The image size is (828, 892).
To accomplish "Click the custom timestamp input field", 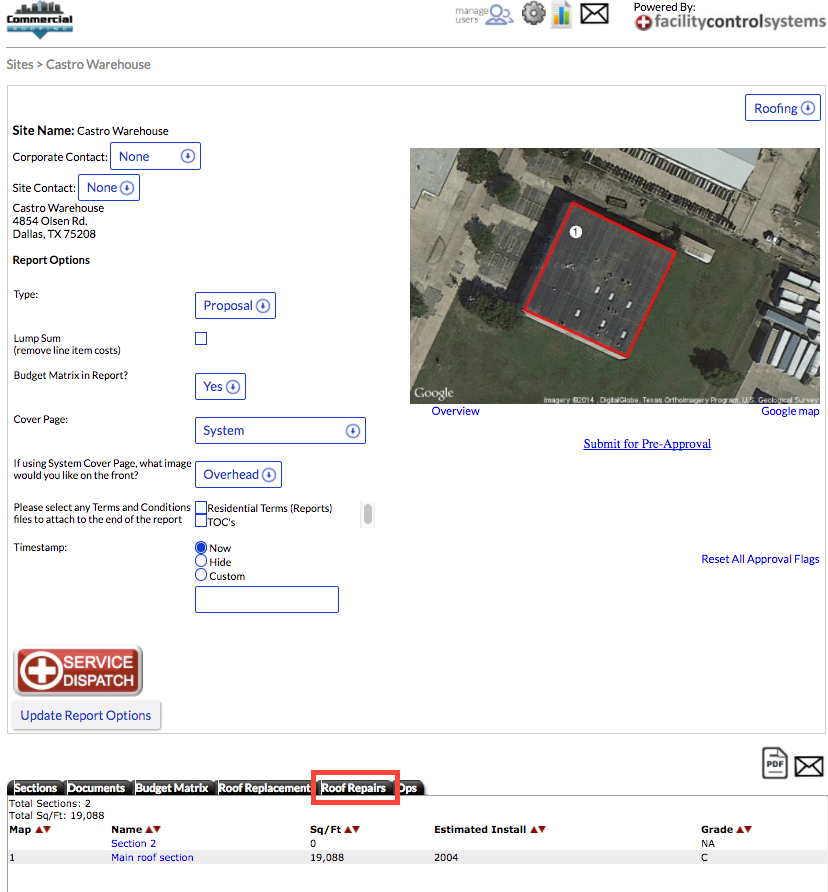I will 267,600.
